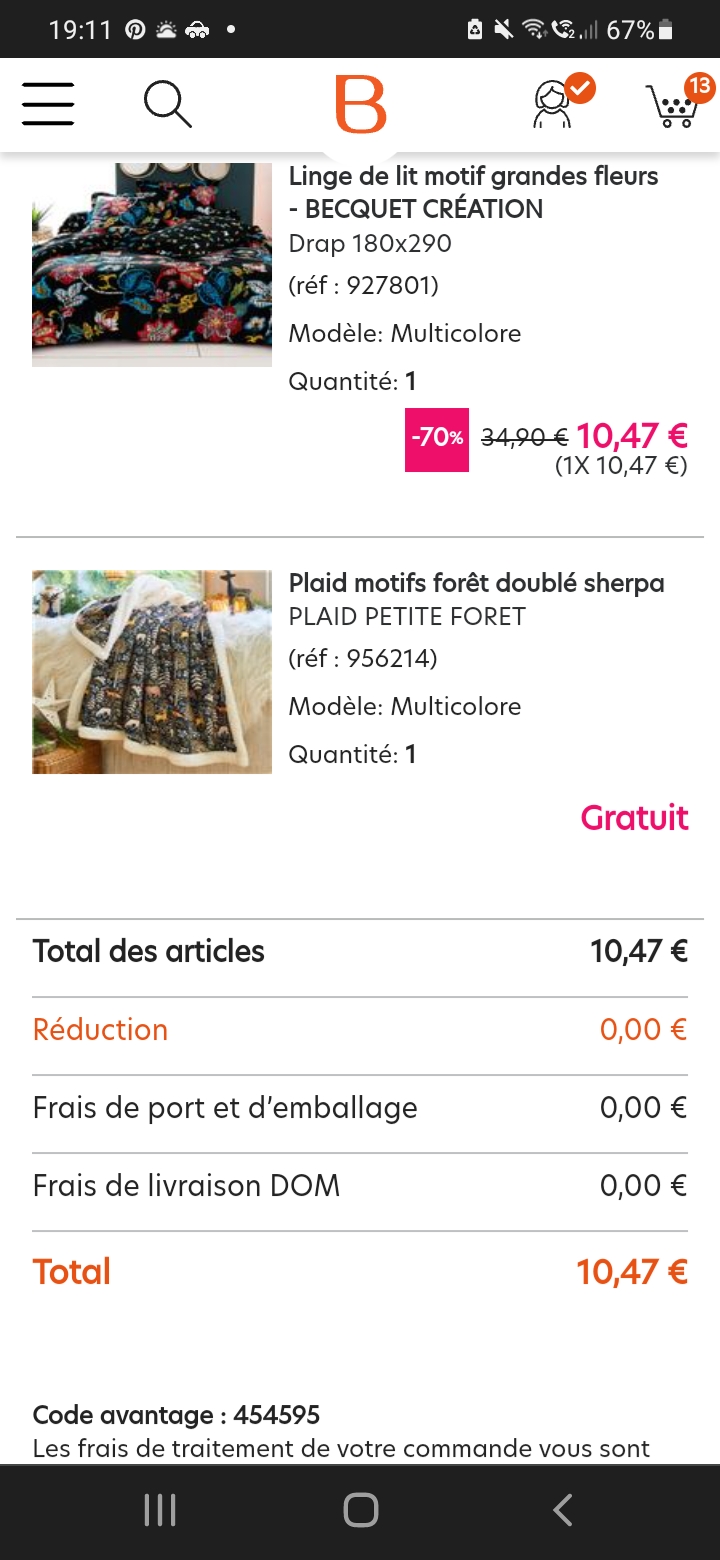
Task: Tap the orange Total row label
Action: [72, 1272]
